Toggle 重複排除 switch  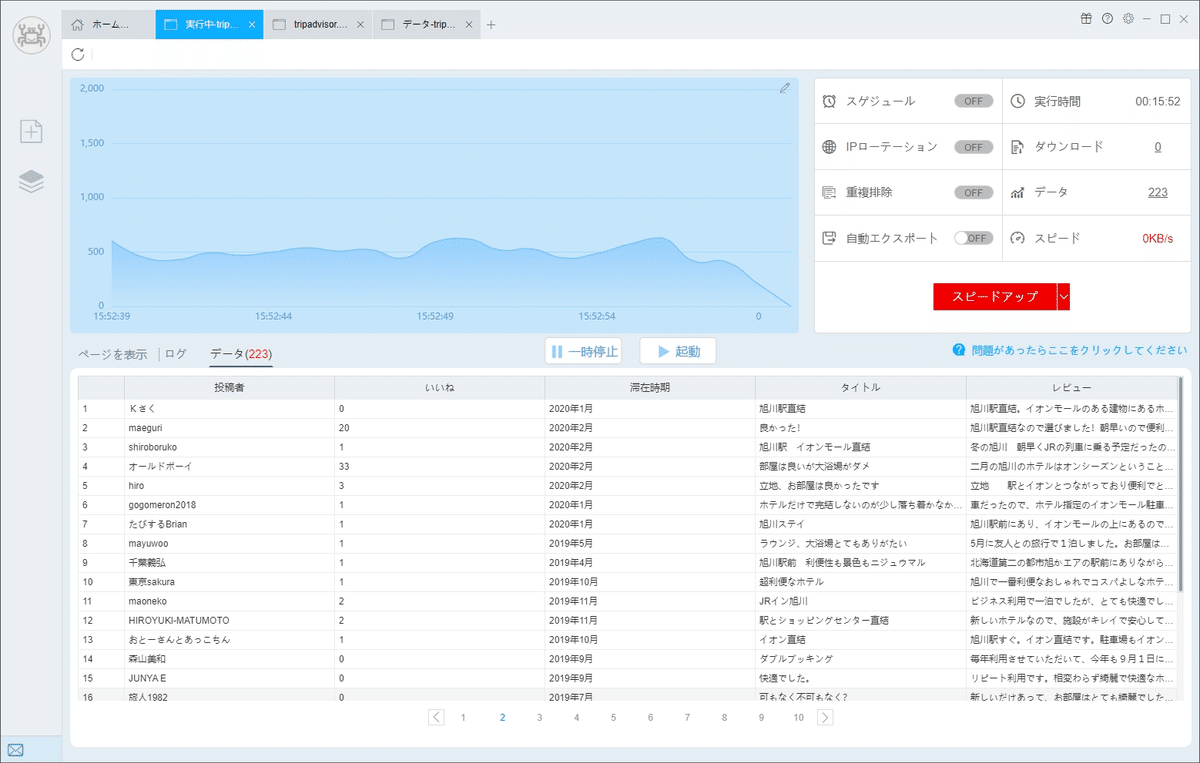[974, 192]
